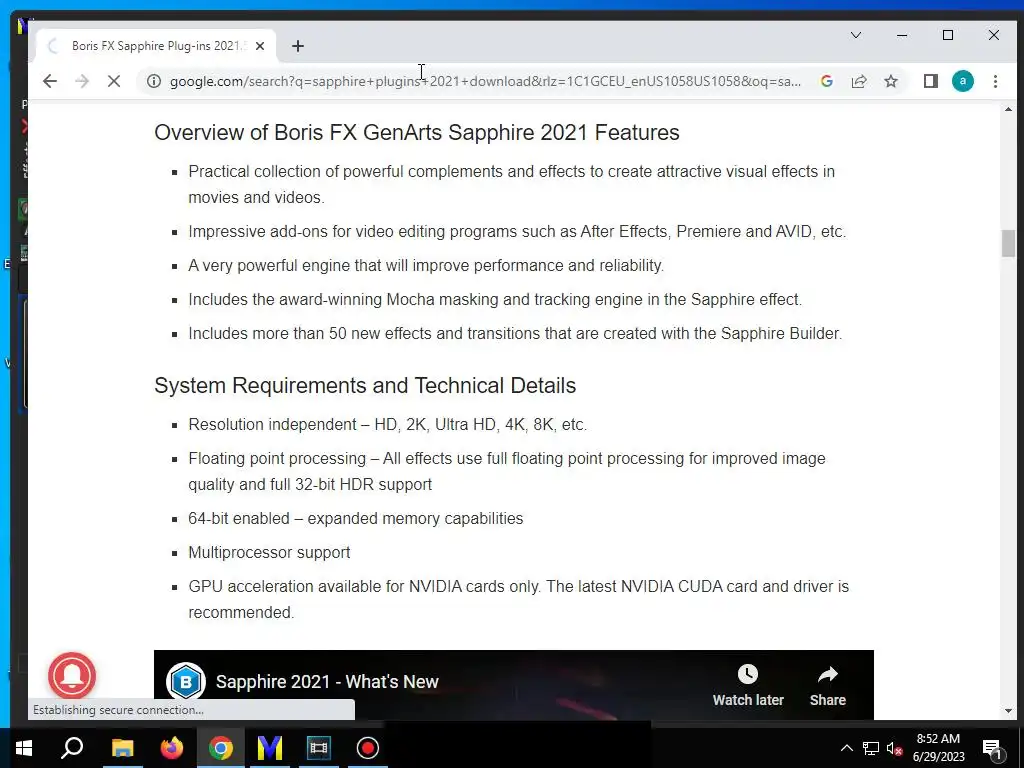Image resolution: width=1024 pixels, height=768 pixels.
Task: Click the Google icon in address bar
Action: 827,81
